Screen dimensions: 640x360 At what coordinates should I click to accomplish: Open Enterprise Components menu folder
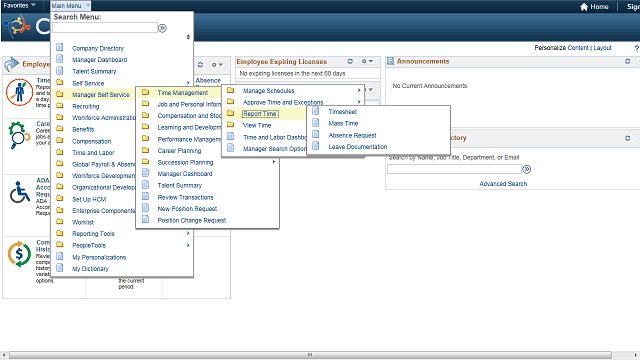103,211
